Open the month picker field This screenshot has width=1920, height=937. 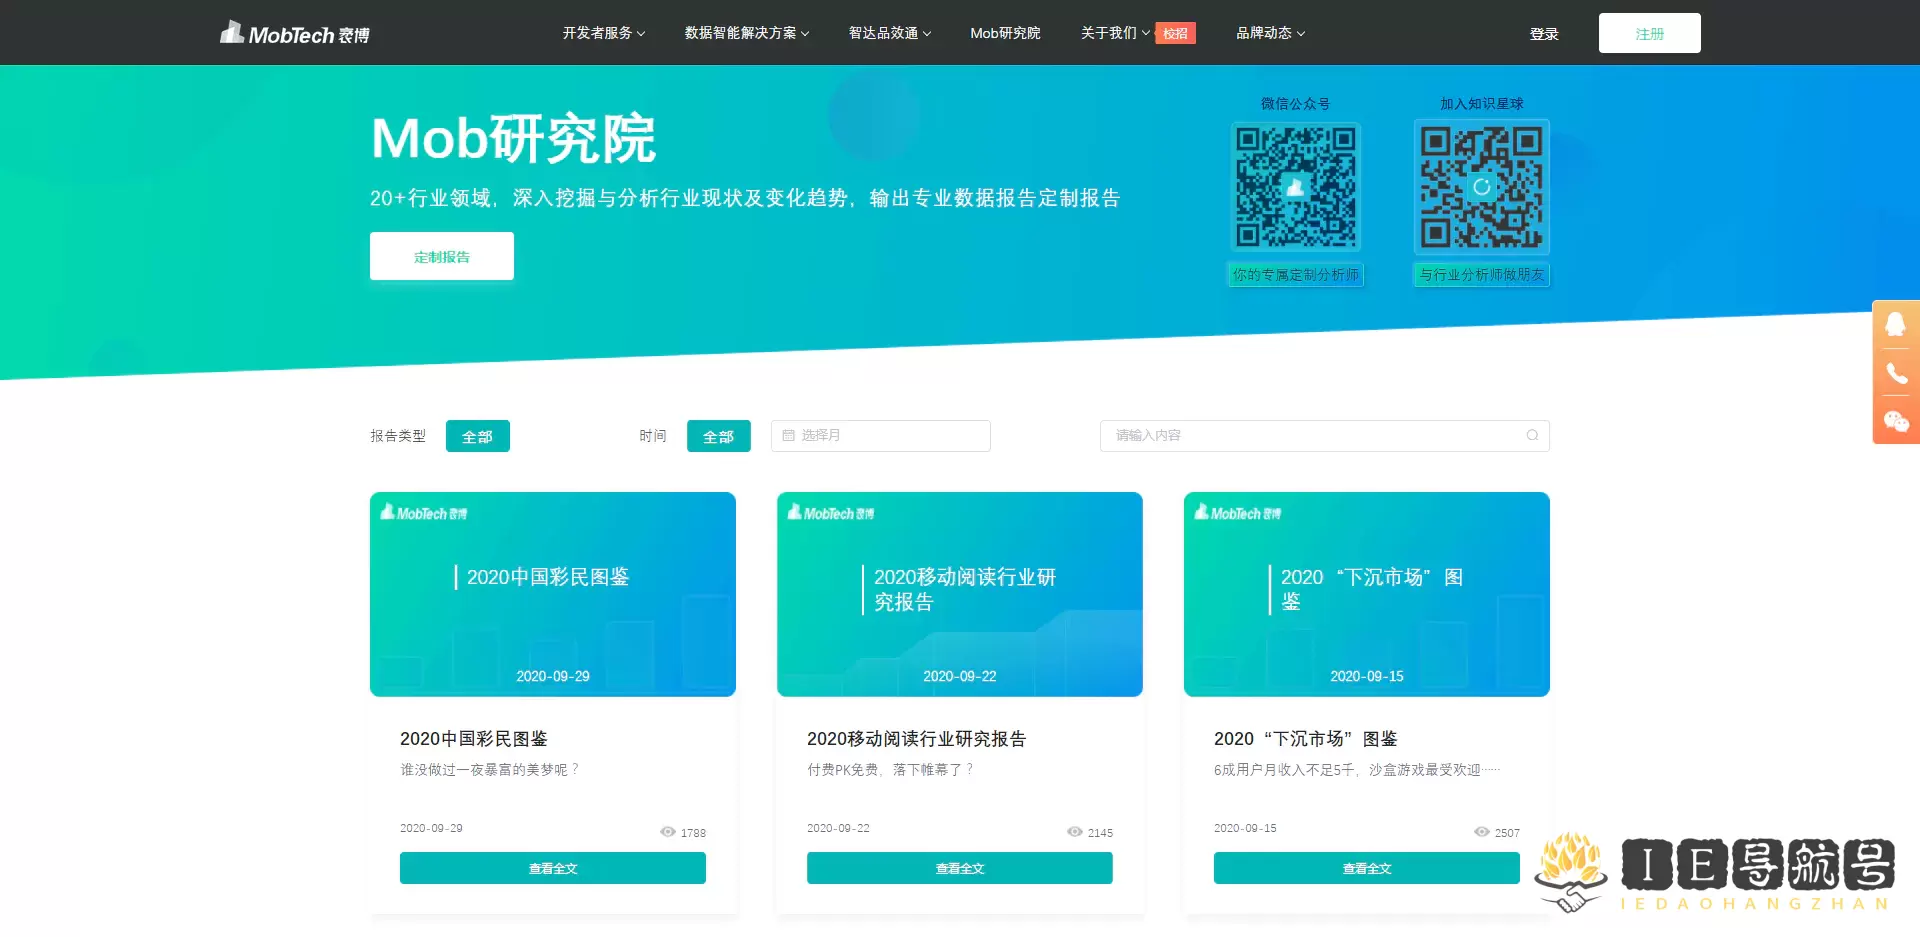(x=880, y=435)
